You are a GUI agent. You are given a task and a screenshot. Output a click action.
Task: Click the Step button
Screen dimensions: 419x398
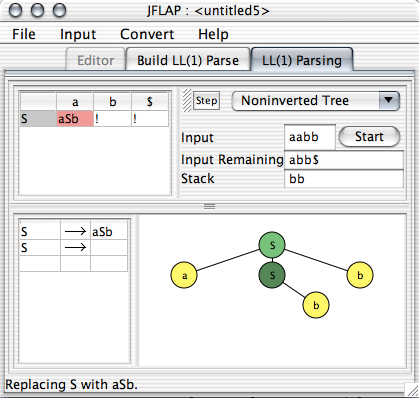(206, 101)
